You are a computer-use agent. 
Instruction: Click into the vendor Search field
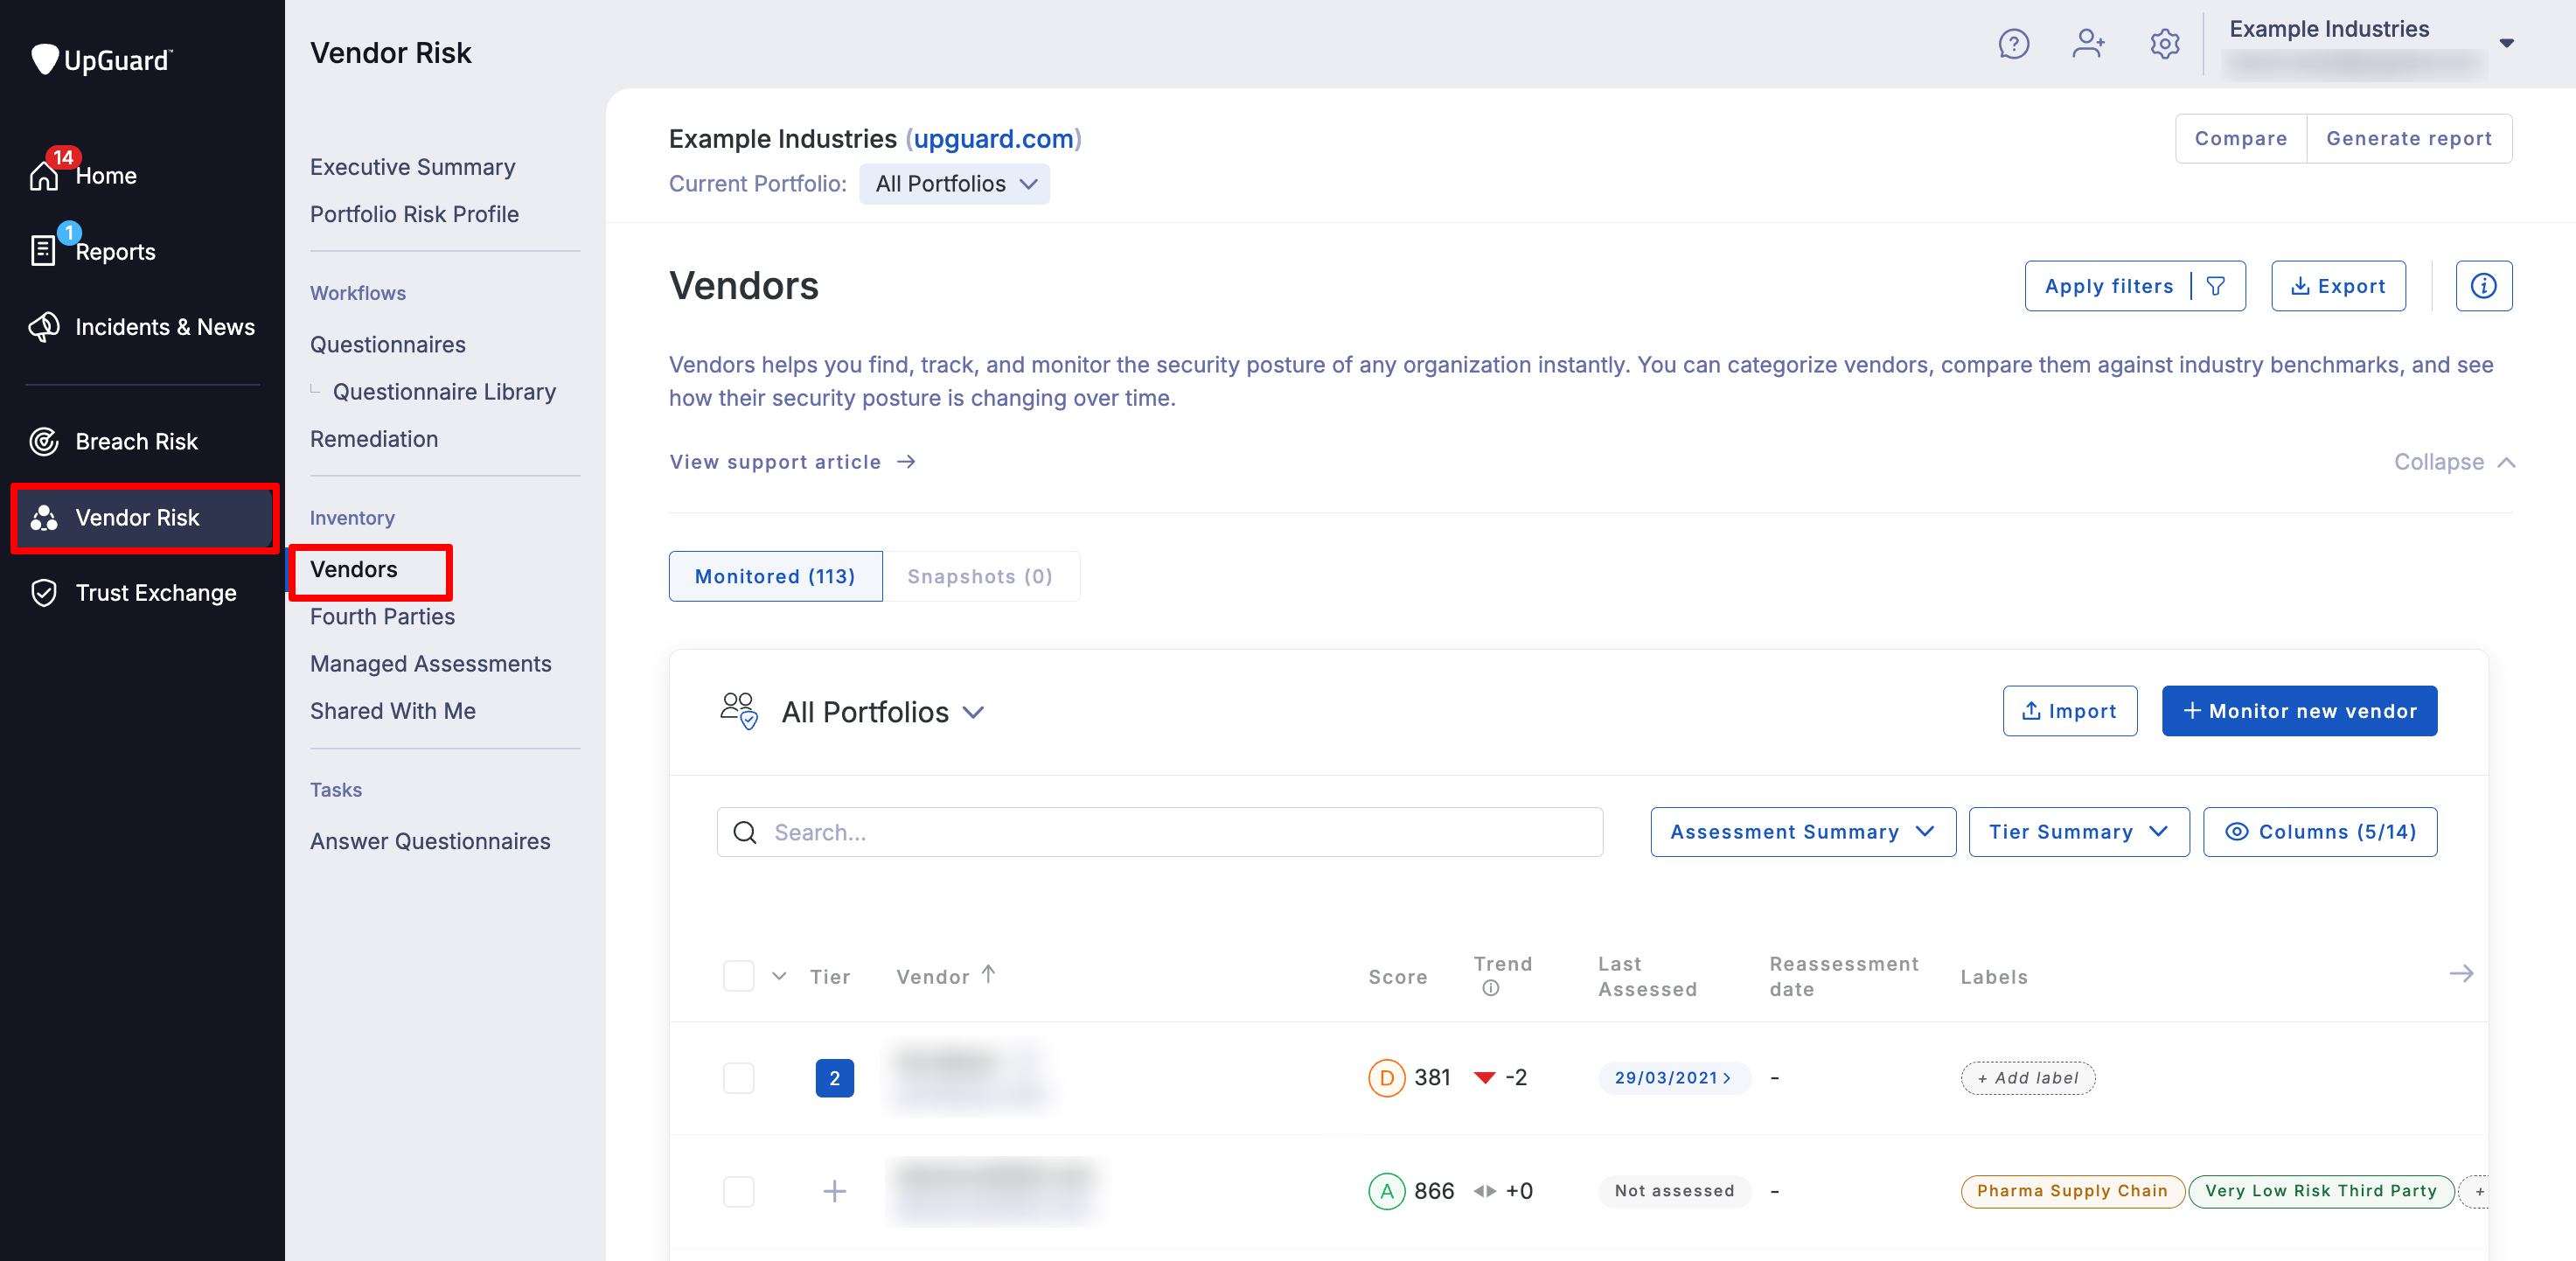[1159, 832]
